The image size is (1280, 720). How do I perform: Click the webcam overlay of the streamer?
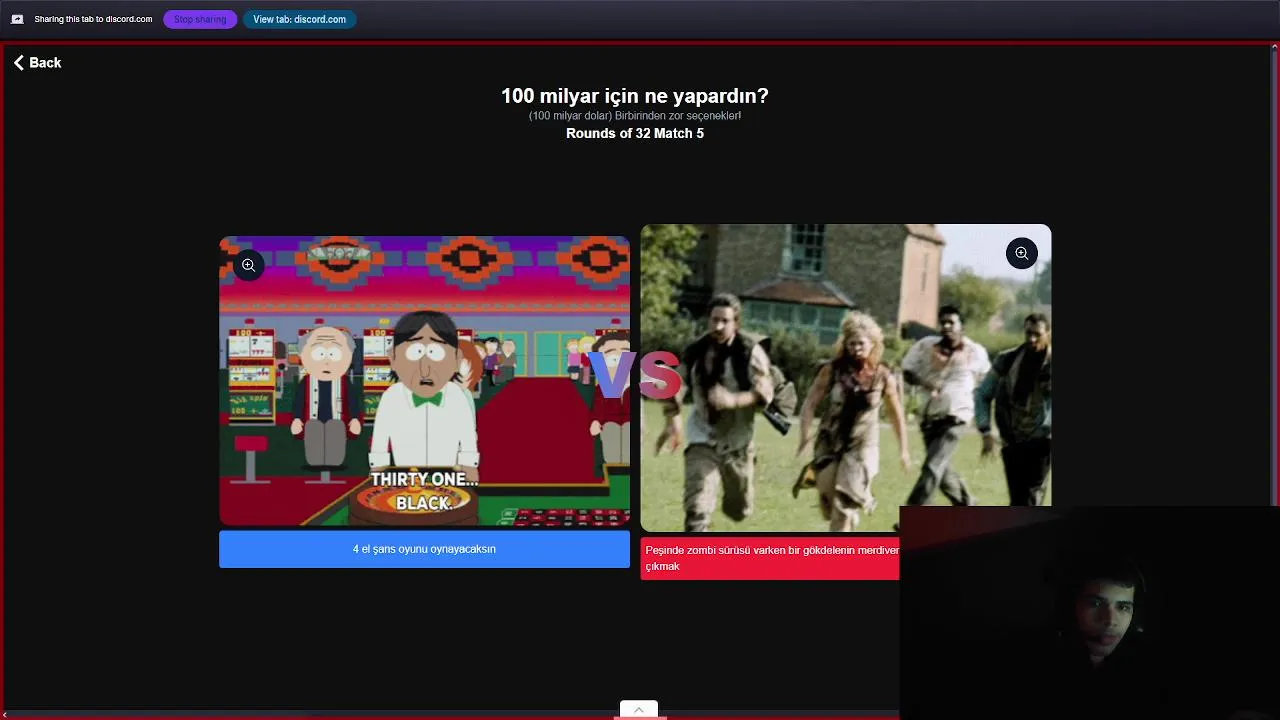[1089, 612]
